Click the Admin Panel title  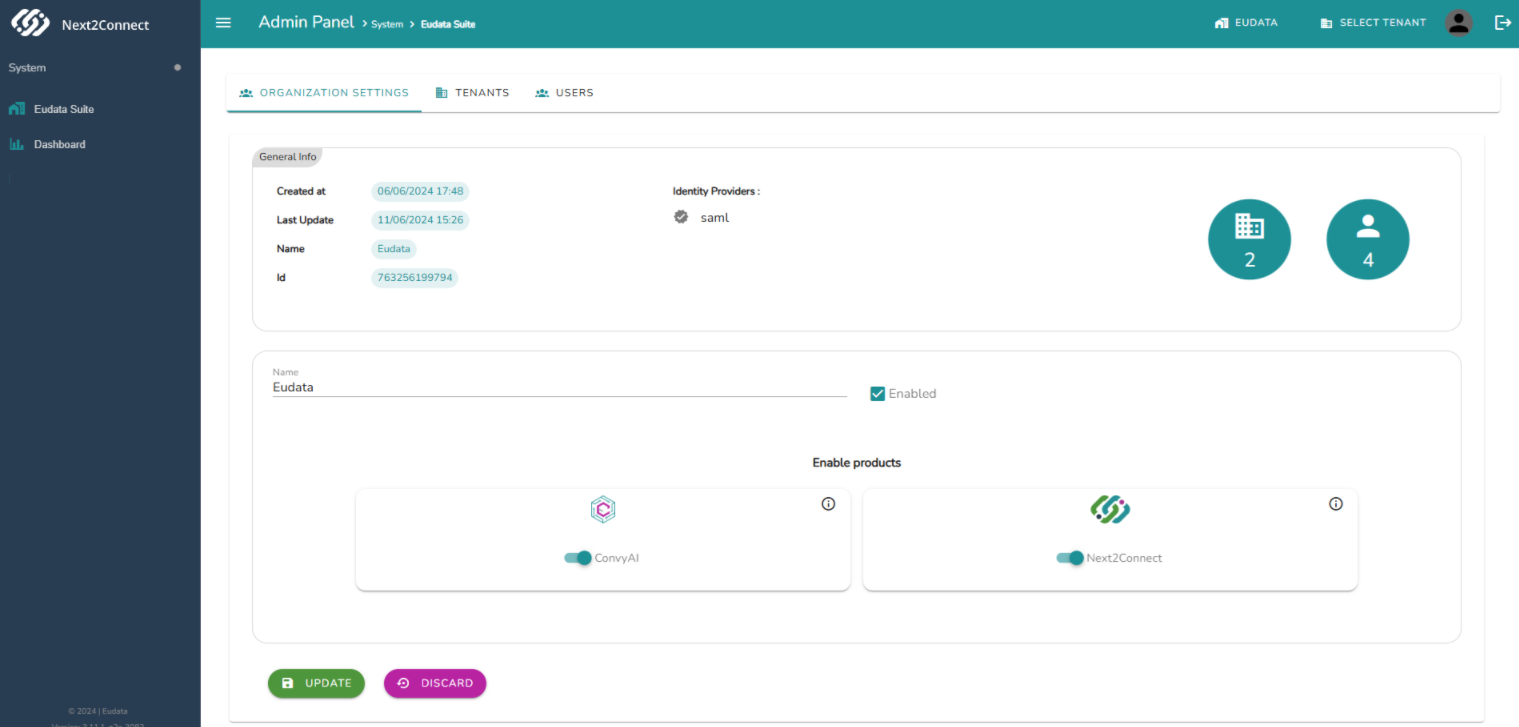(x=306, y=22)
